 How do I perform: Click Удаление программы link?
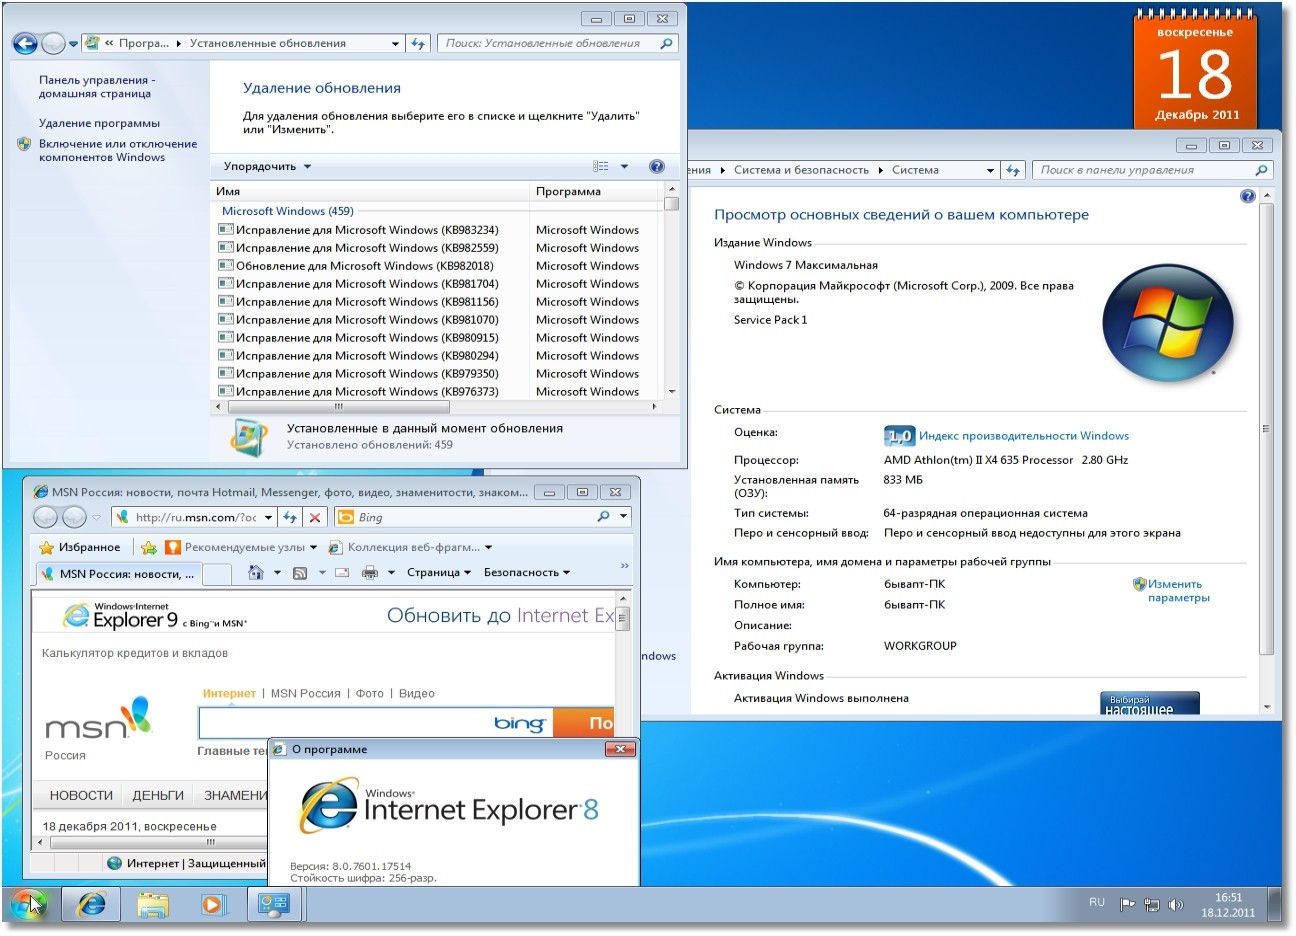tap(99, 123)
